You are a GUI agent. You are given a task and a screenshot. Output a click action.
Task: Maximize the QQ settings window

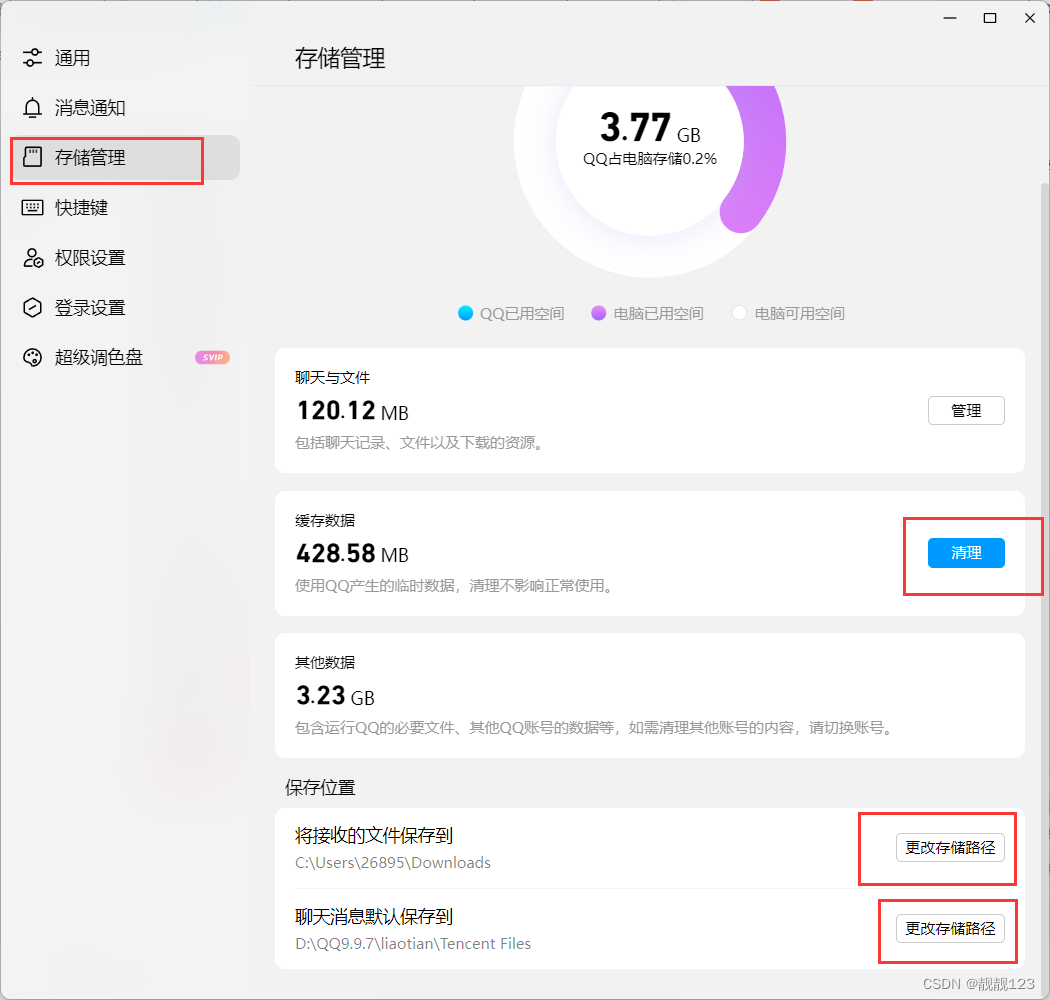[x=990, y=18]
